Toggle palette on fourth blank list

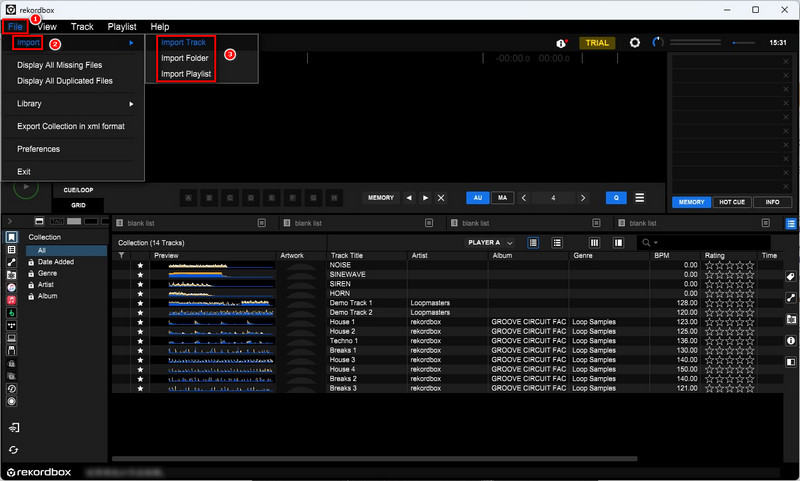pos(765,223)
